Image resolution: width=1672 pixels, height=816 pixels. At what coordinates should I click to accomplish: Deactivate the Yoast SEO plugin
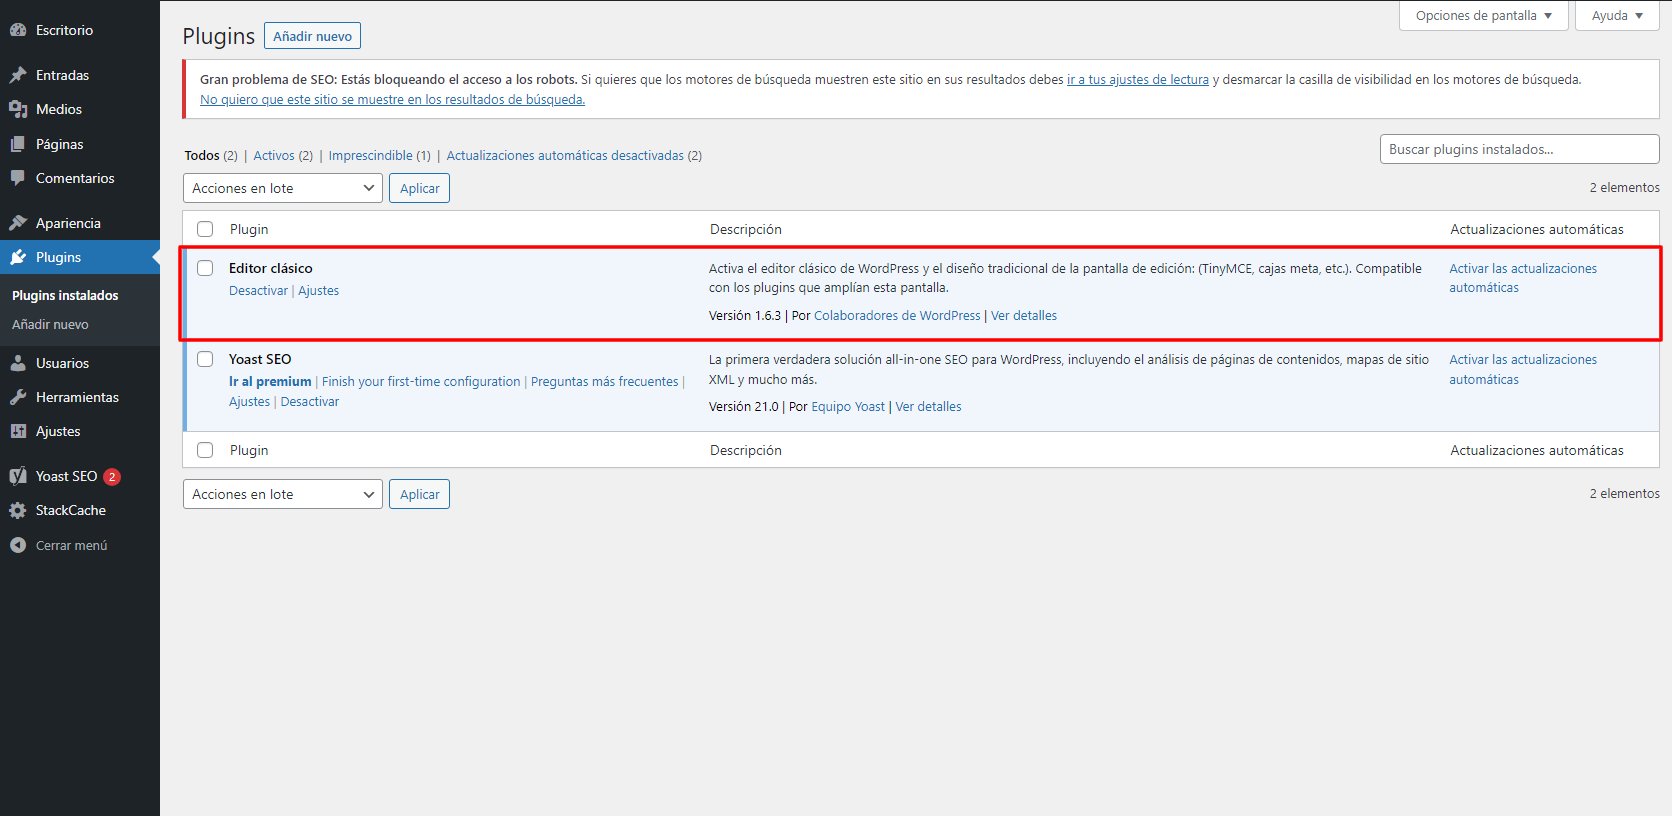tap(310, 401)
